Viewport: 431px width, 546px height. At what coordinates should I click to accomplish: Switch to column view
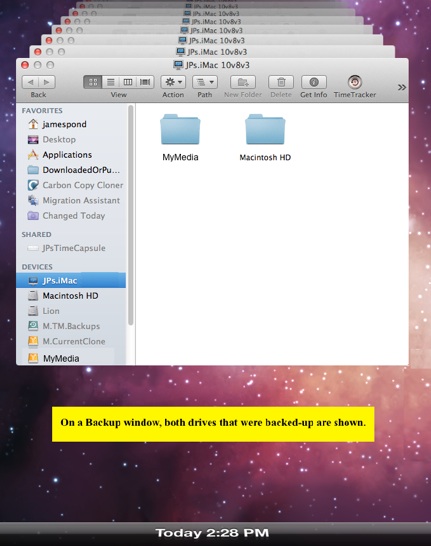point(128,82)
